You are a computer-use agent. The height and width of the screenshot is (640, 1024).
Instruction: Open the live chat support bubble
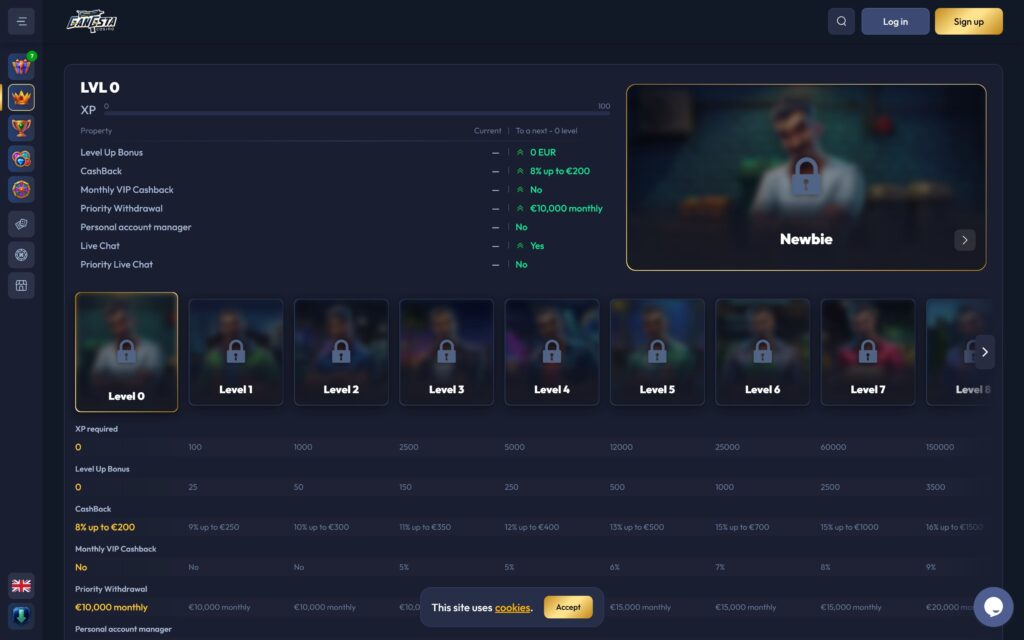click(993, 607)
